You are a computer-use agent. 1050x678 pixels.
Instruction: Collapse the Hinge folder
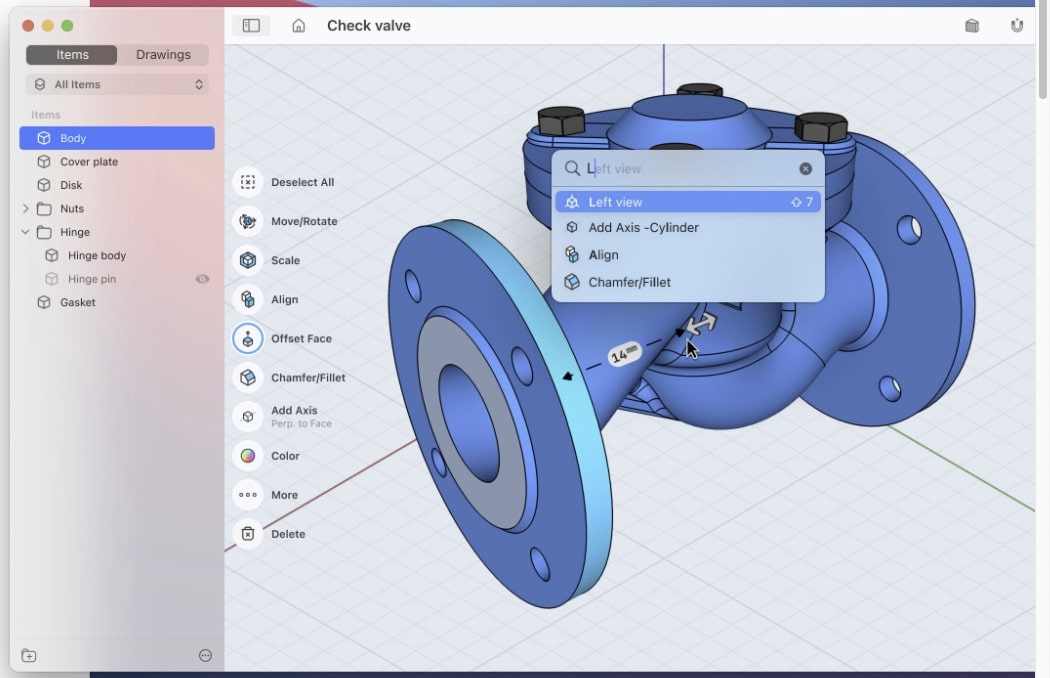(25, 232)
